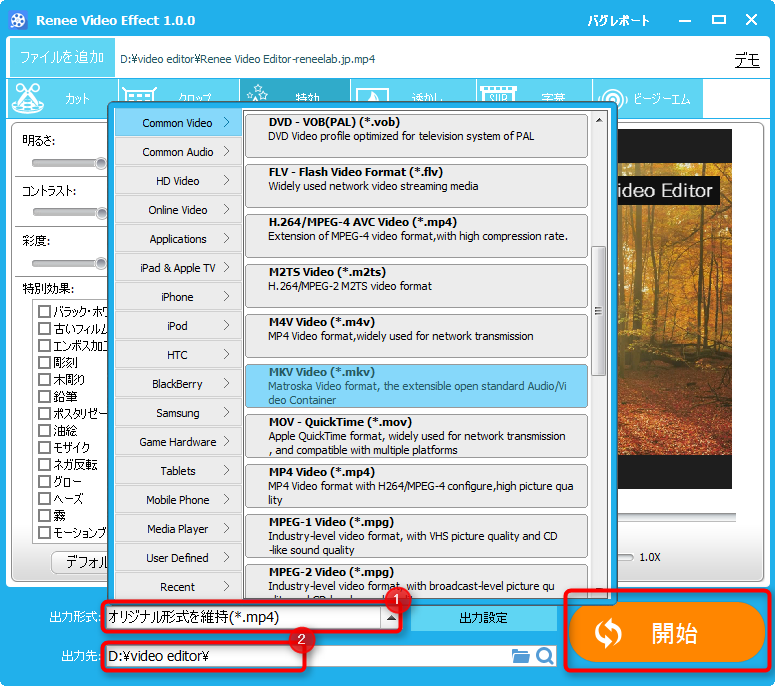Open the Effects stars icon tab

click(257, 92)
